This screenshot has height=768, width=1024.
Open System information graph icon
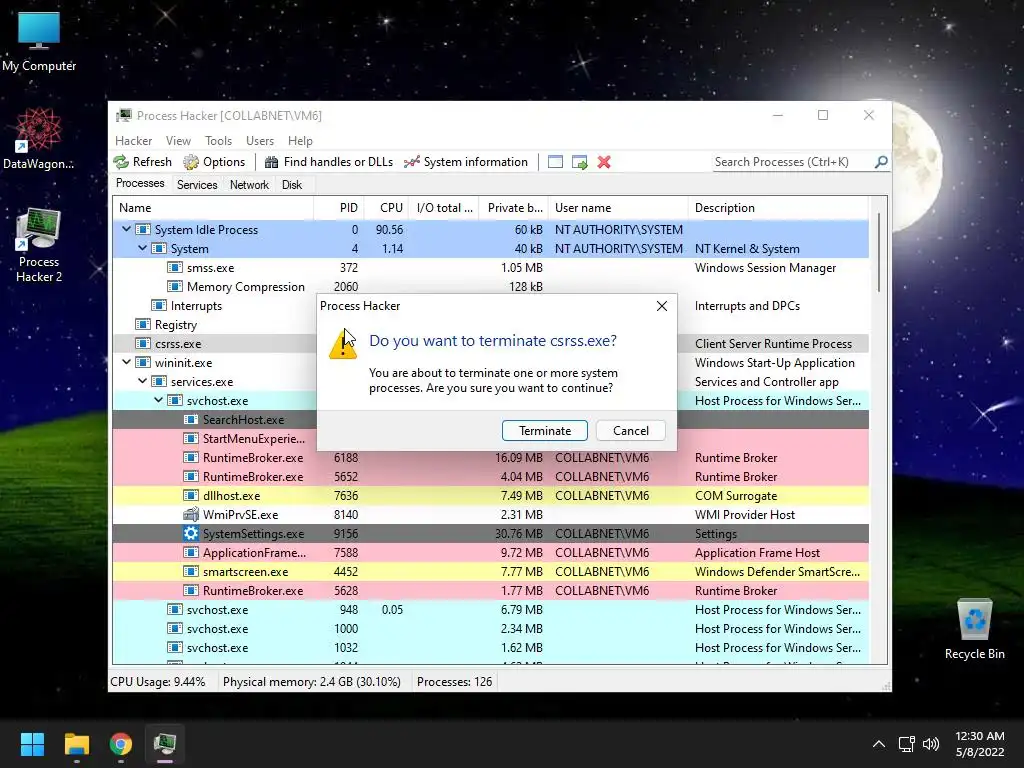[411, 162]
